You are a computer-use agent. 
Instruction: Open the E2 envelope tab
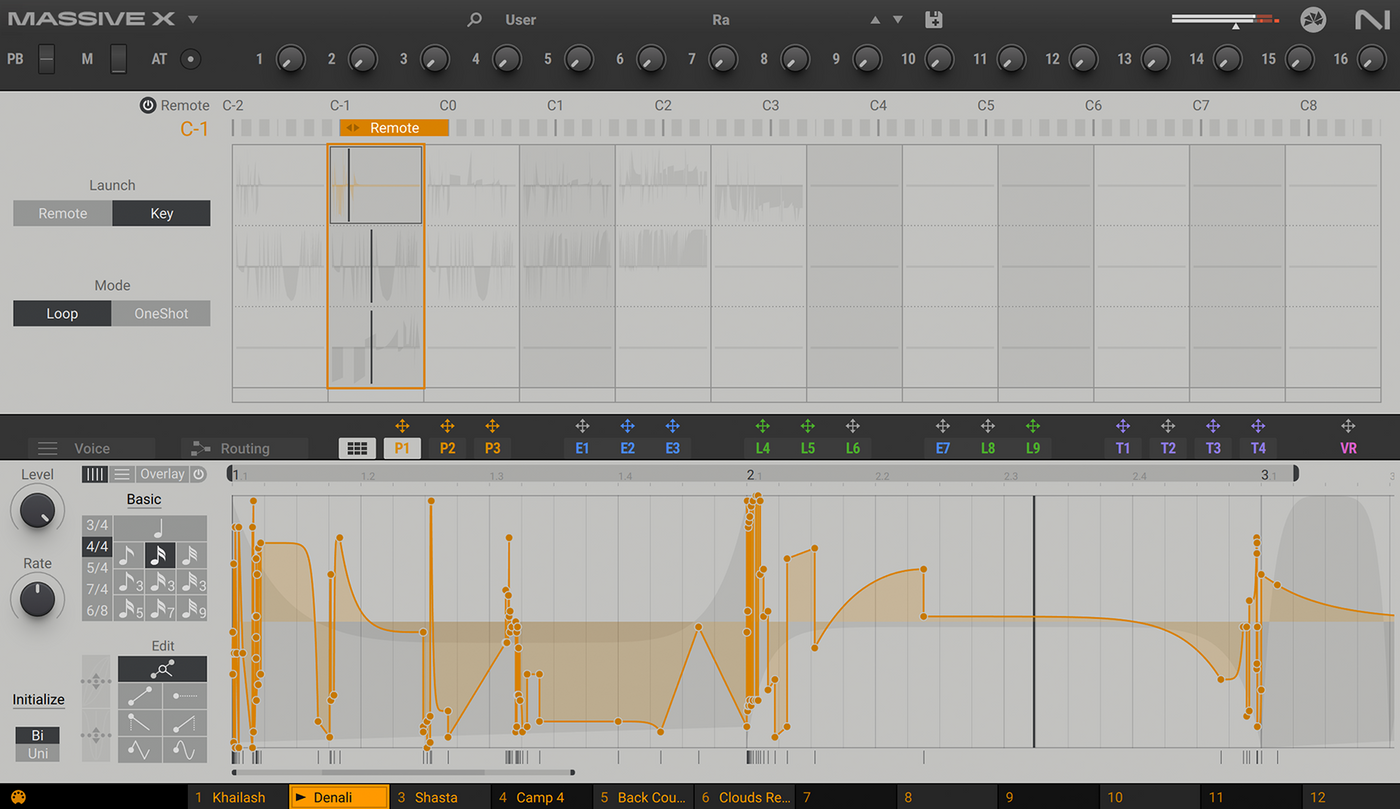coord(627,448)
